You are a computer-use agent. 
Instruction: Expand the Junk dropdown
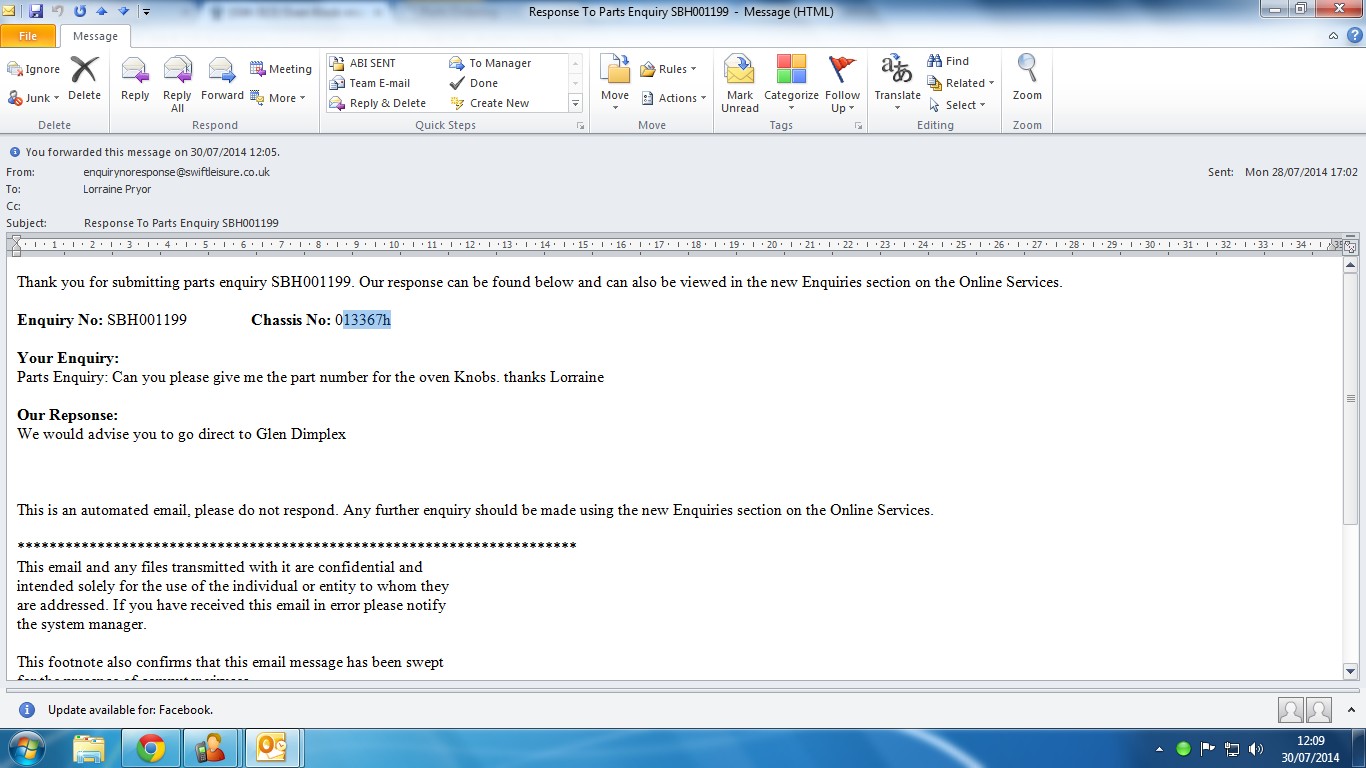coord(34,98)
